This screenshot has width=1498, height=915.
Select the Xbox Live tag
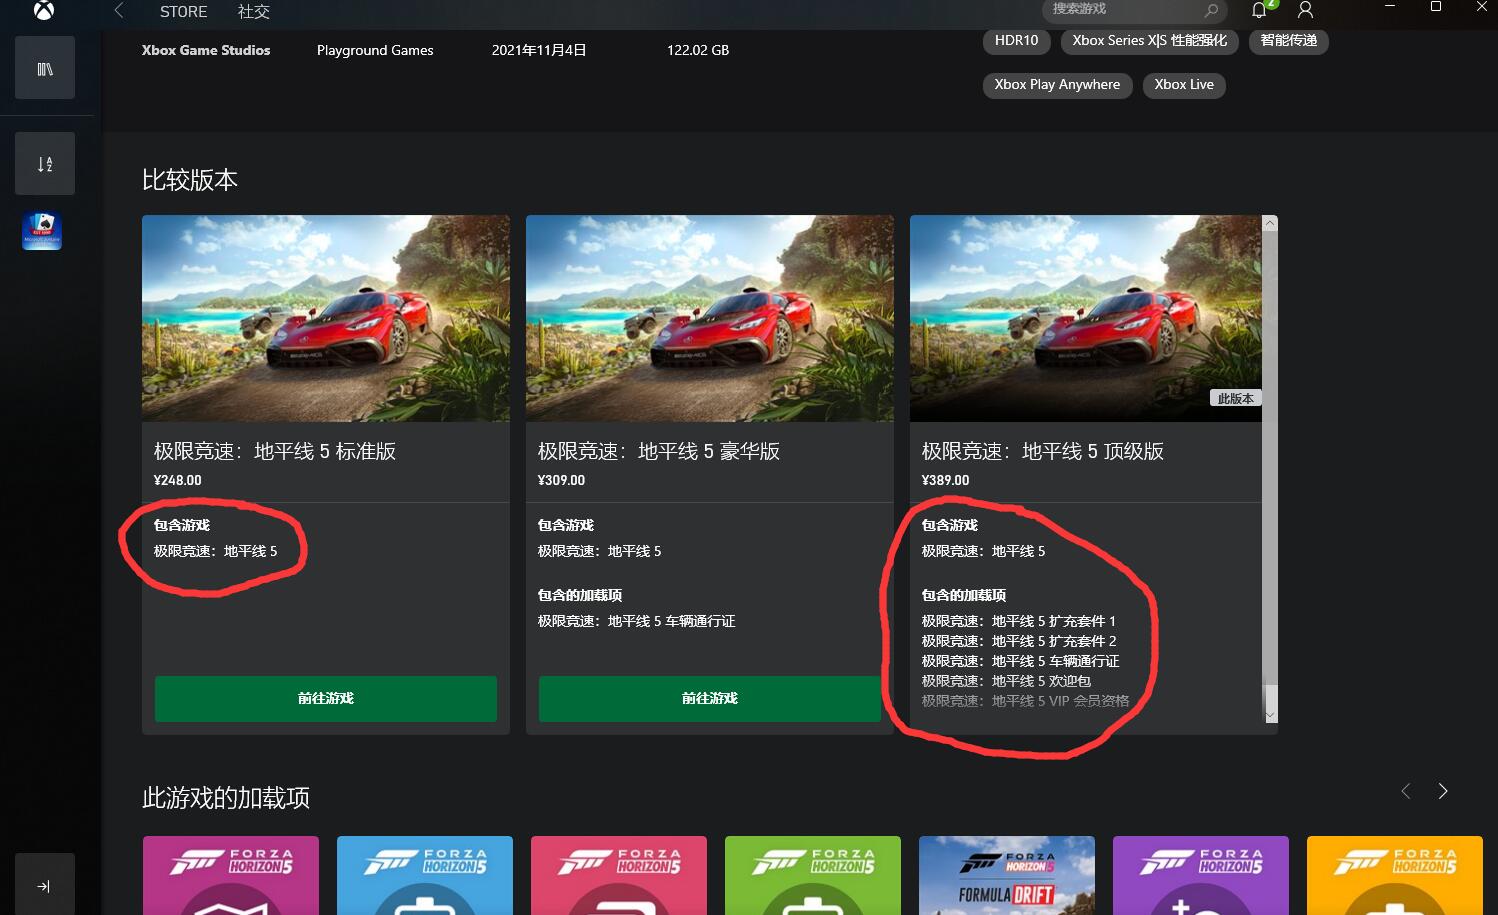(x=1184, y=85)
